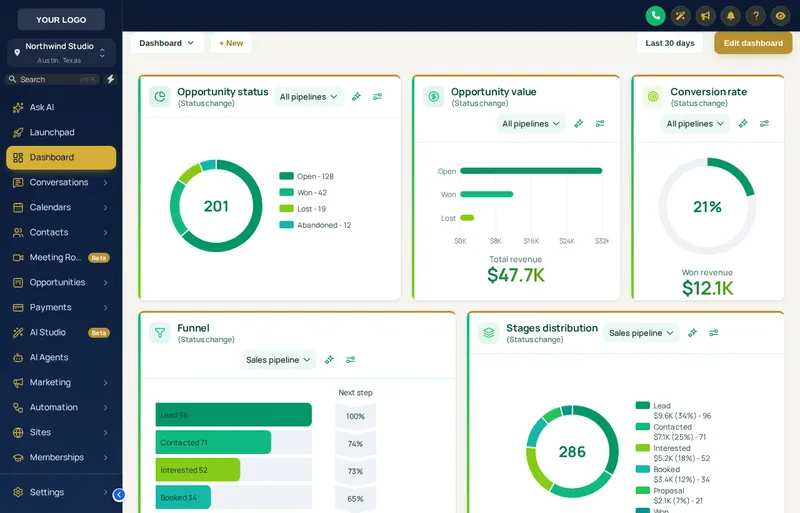Expand the Sites sidebar chevron
Viewport: 800px width, 513px height.
(106, 432)
